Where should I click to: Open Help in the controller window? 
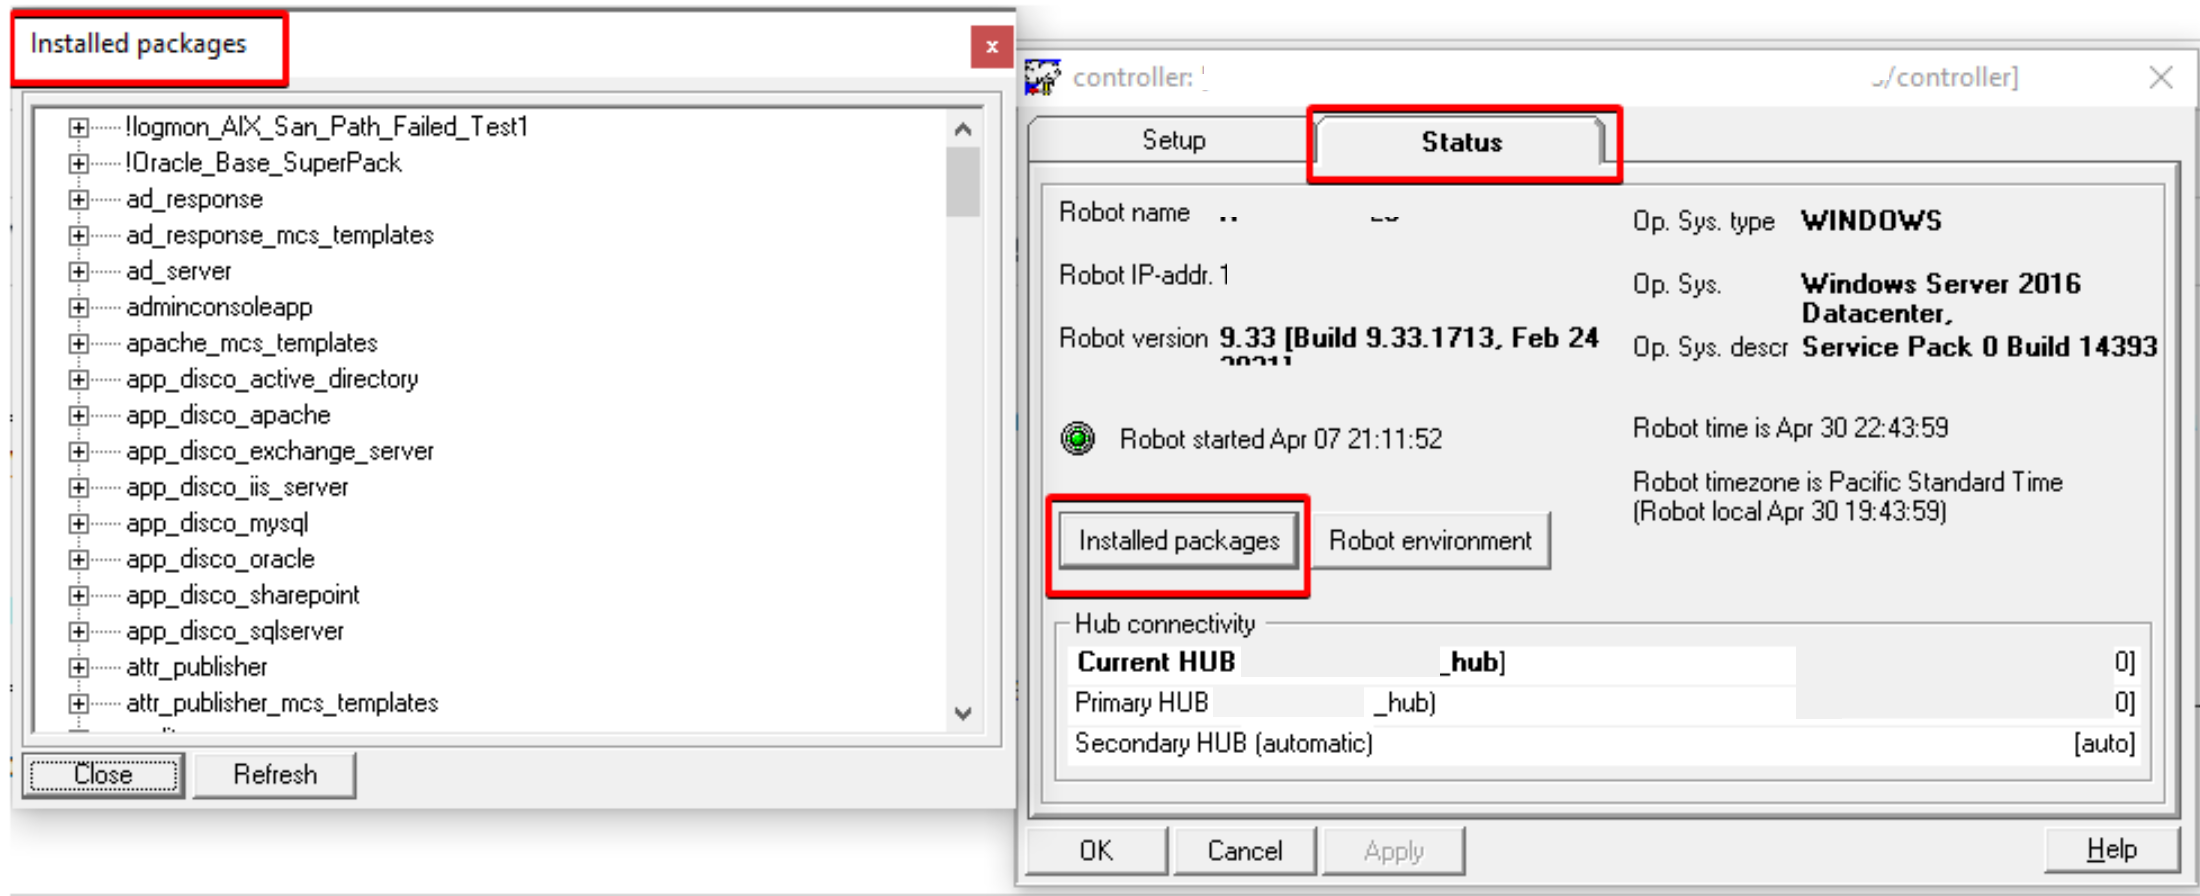pos(2112,850)
